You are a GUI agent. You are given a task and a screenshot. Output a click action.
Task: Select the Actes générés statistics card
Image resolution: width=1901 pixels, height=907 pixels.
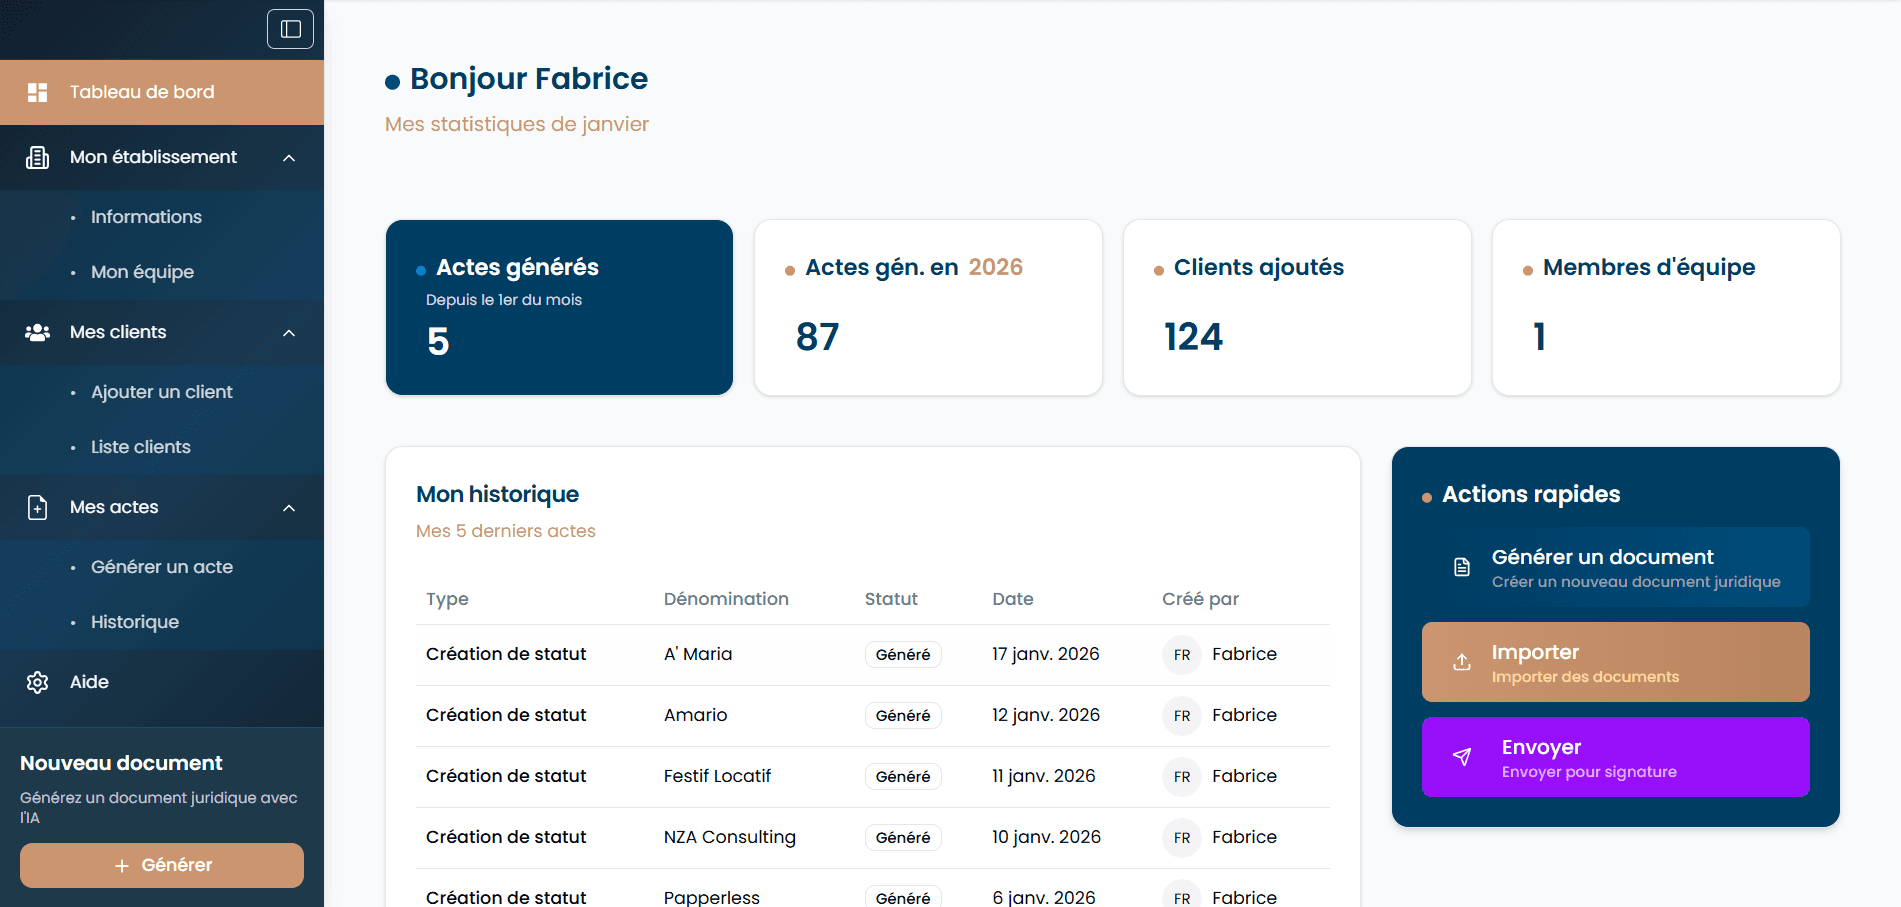[x=559, y=307]
